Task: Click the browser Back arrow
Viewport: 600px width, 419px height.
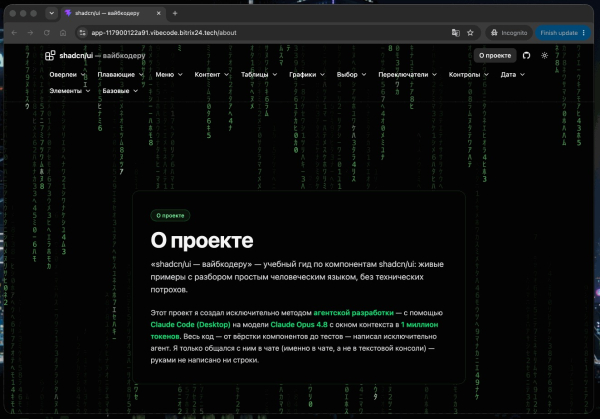Action: click(14, 33)
